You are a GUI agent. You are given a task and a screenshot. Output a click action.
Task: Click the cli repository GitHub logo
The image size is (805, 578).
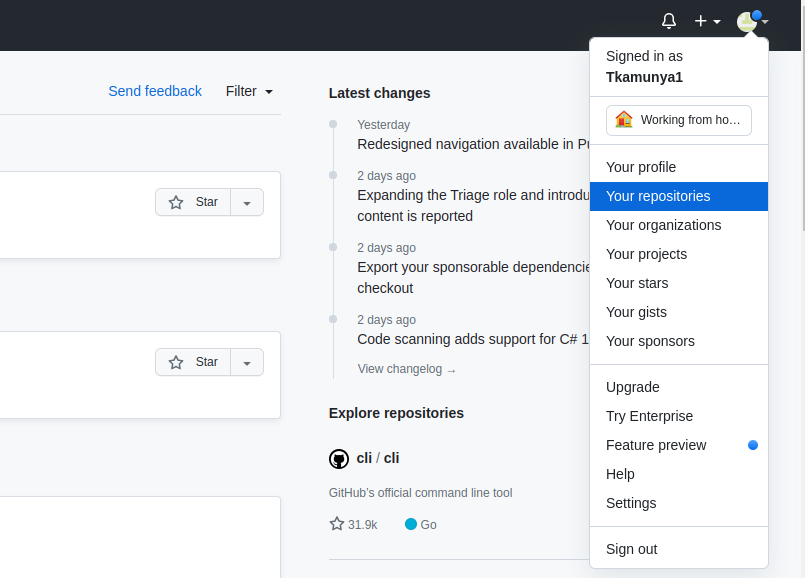[x=339, y=459]
